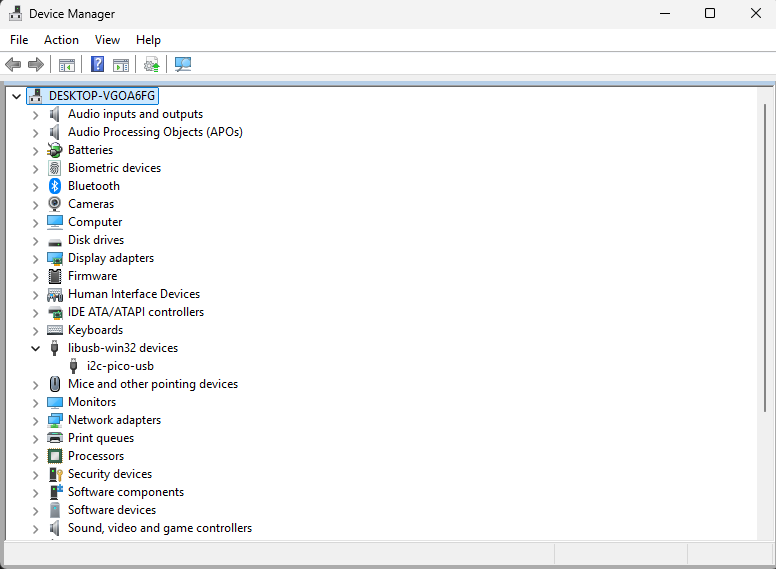Expand the Network adapters chevron
776x569 pixels.
[x=35, y=421]
